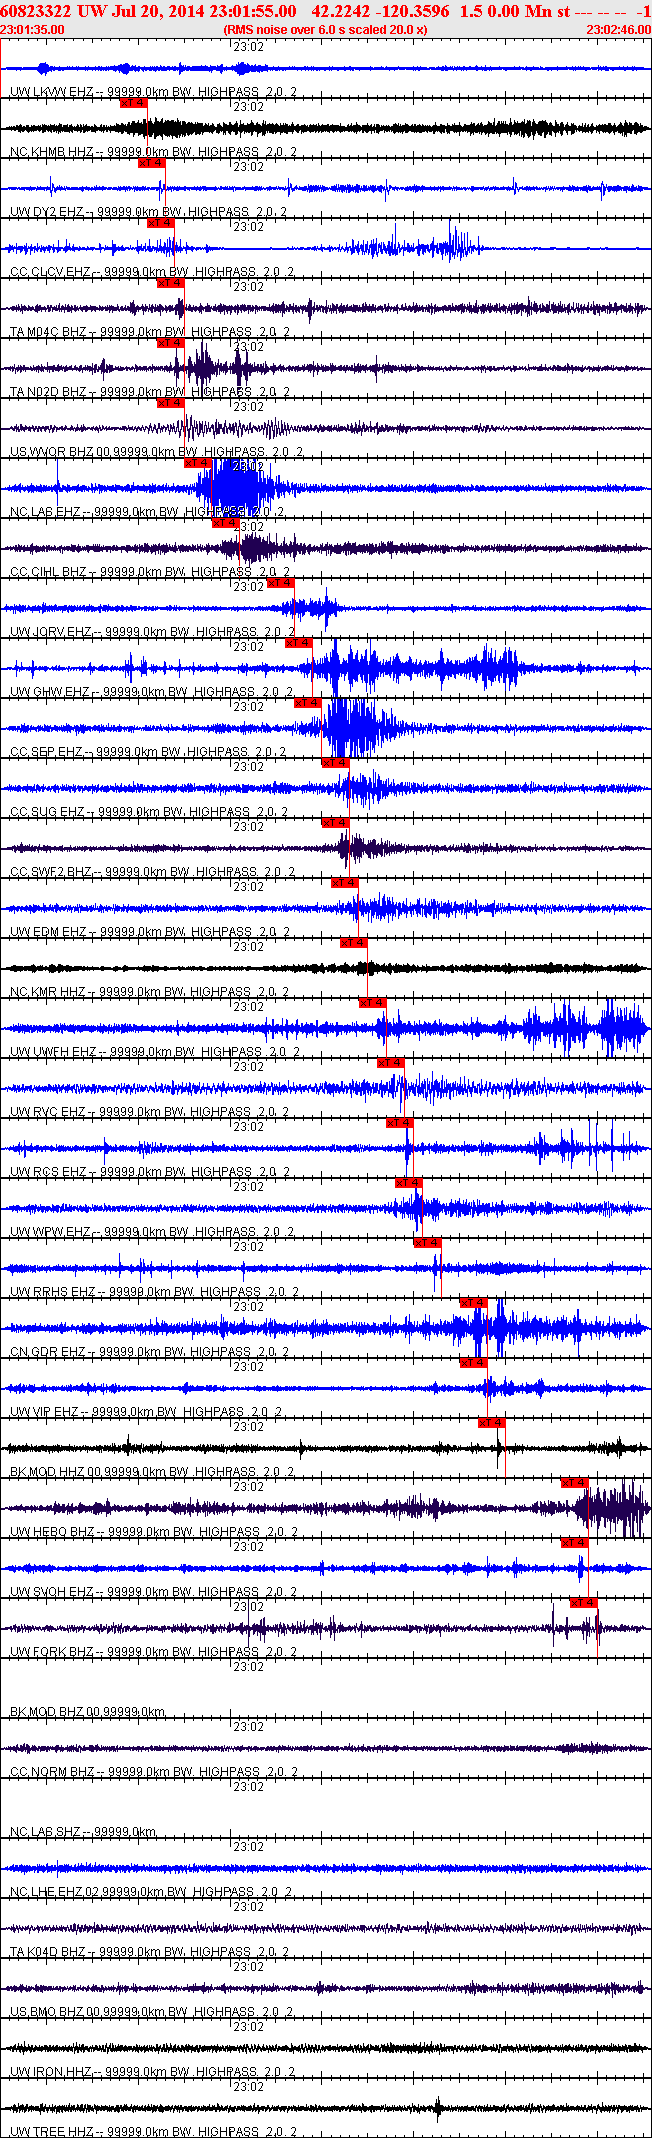Click the red pick flag on CC SWF2 trace

tap(336, 822)
